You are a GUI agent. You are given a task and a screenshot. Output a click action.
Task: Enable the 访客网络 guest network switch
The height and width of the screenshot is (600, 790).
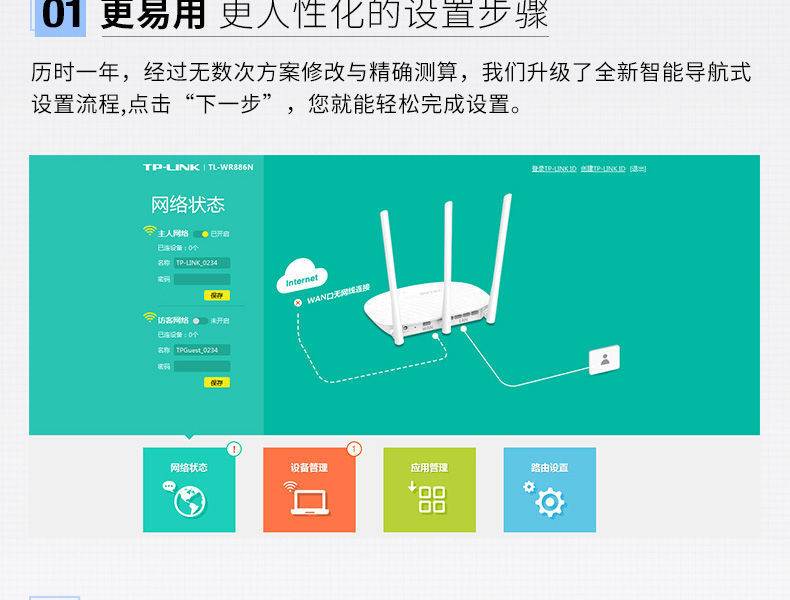pyautogui.click(x=200, y=321)
